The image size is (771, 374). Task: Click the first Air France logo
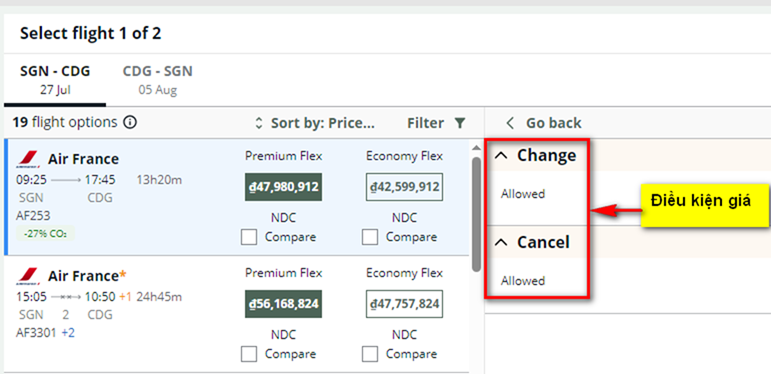coord(29,159)
